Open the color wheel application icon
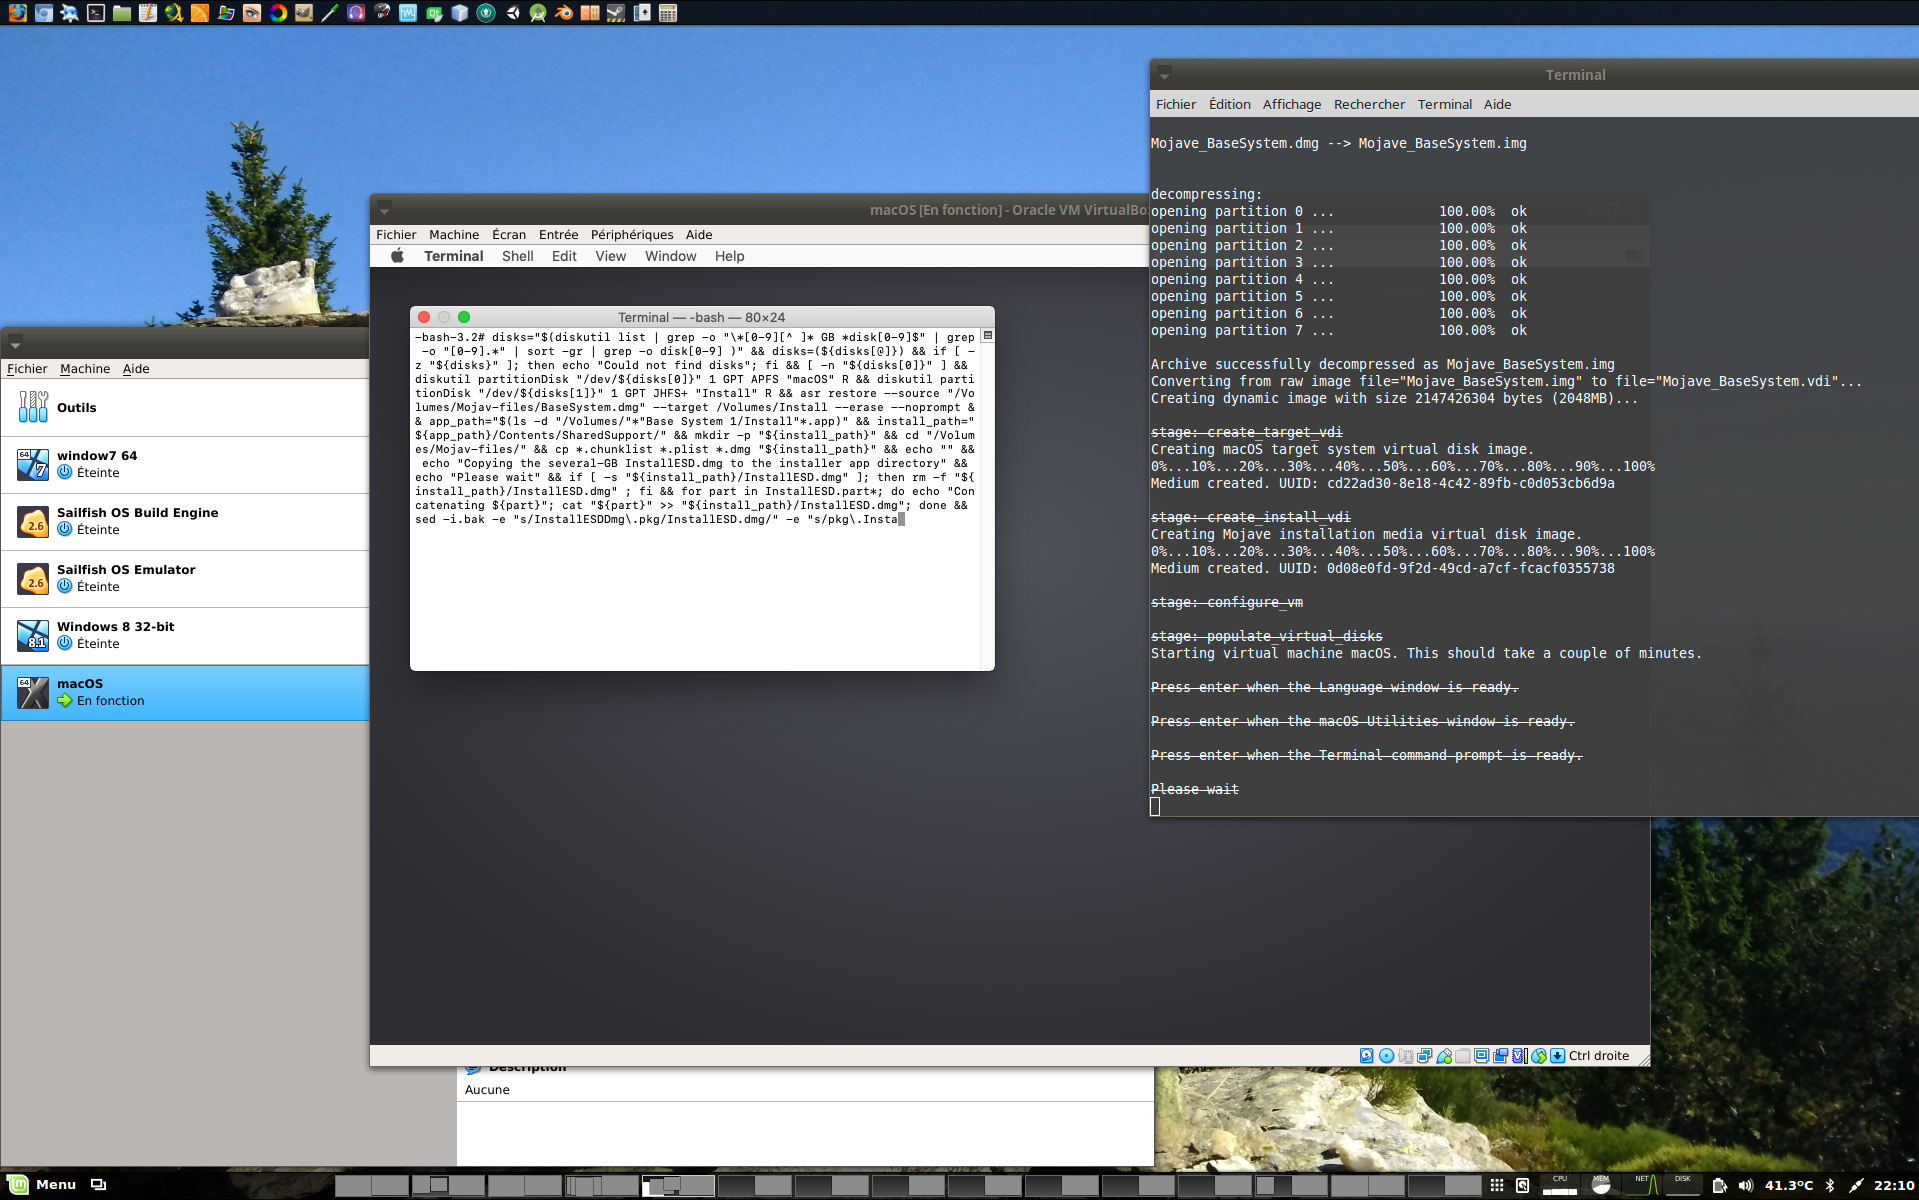1919x1200 pixels. click(x=278, y=13)
